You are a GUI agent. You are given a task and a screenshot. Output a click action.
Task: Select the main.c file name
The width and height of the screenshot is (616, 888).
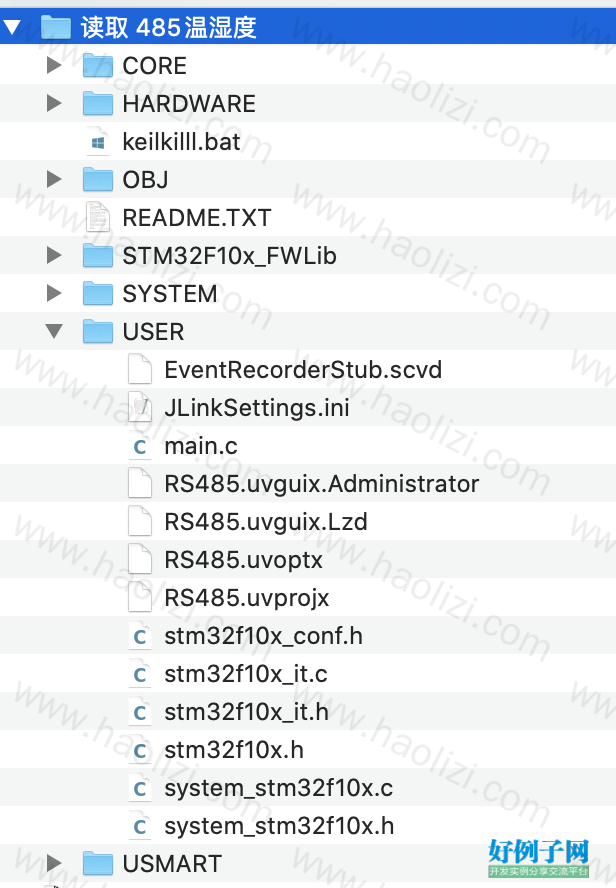coord(201,446)
